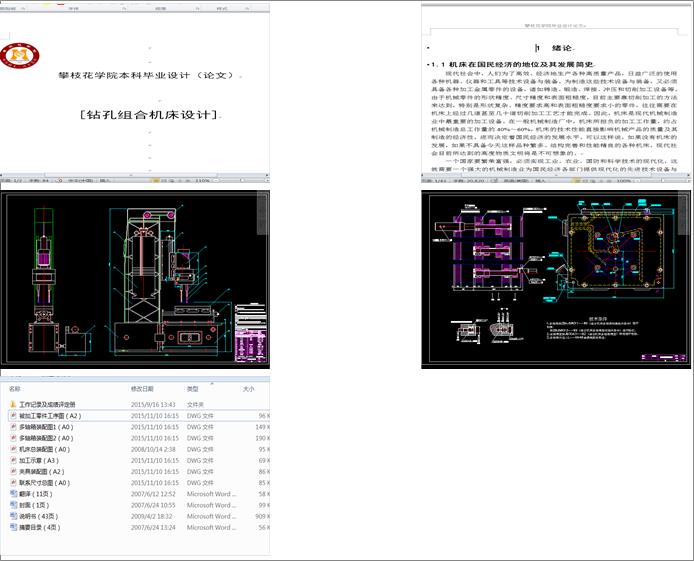Sort files by 大小 column header
This screenshot has width=694, height=561.
coord(248,389)
